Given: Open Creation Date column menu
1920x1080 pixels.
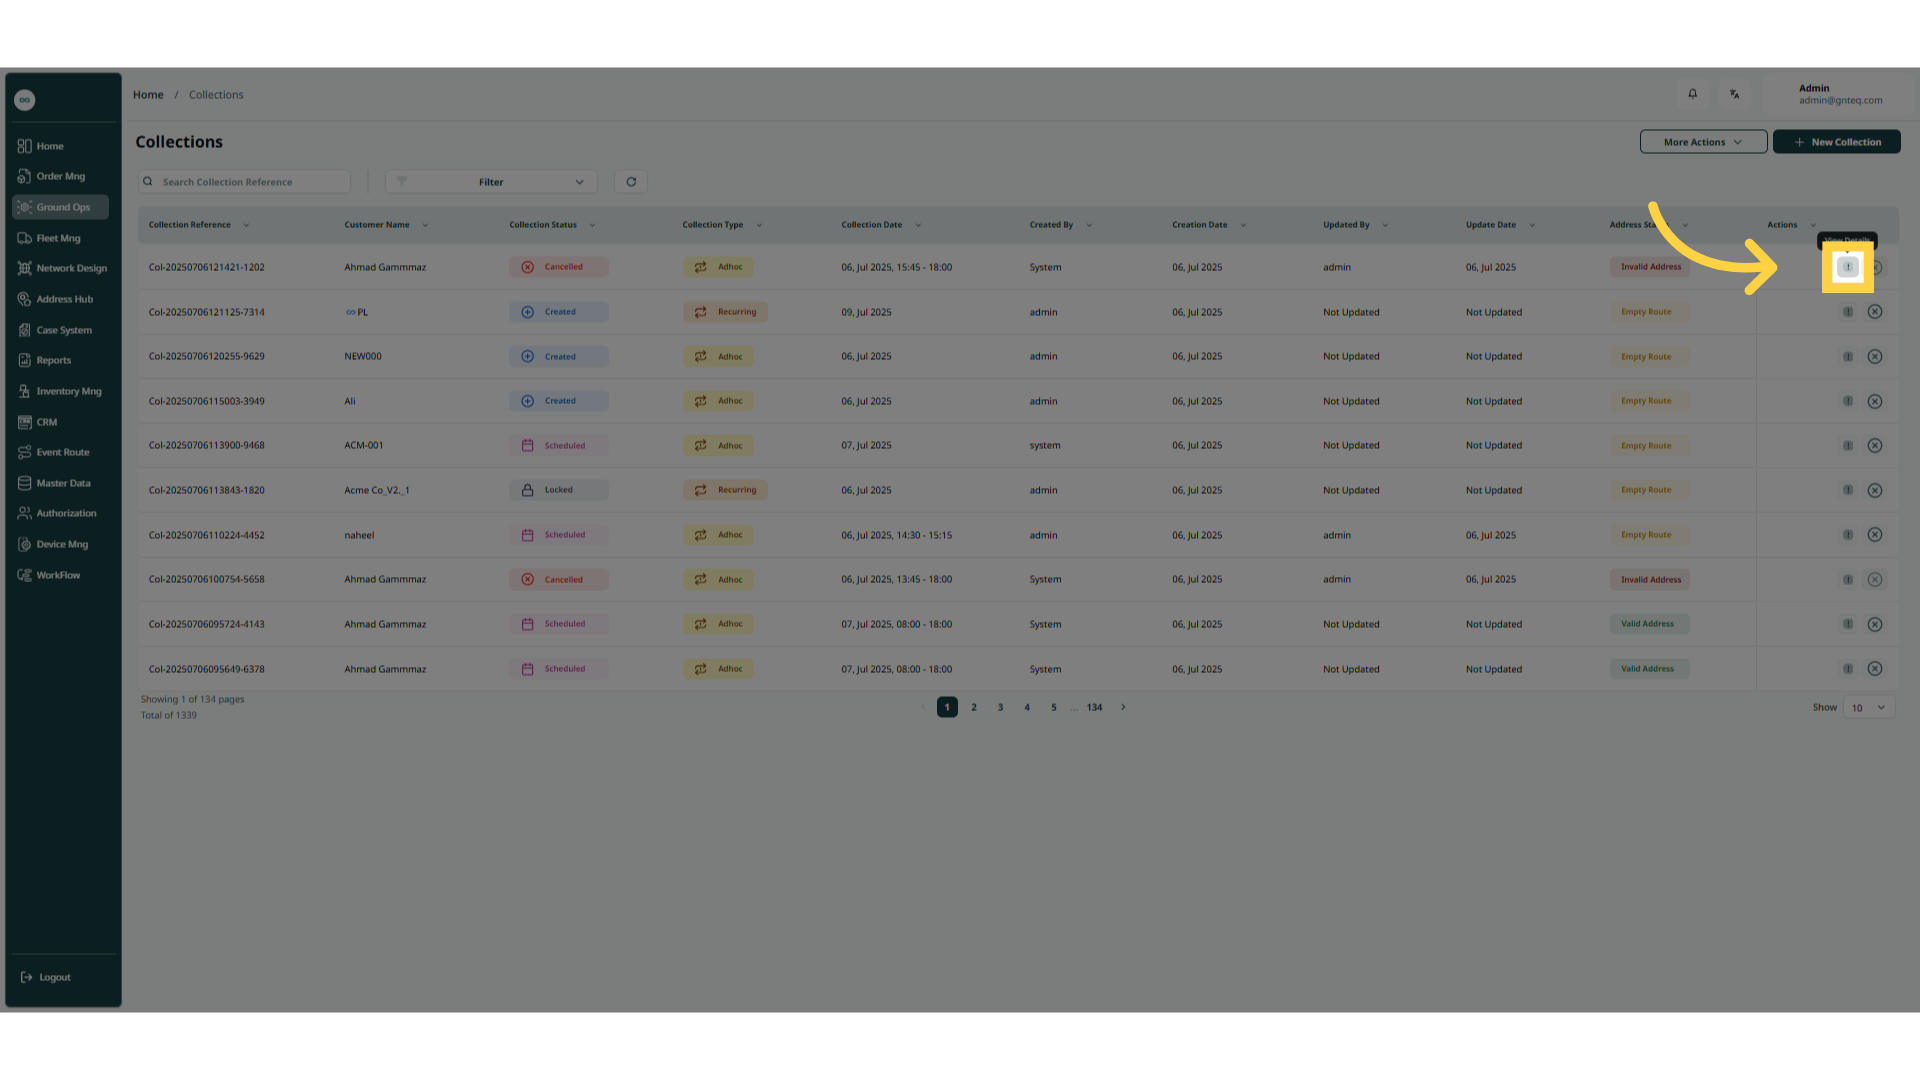Looking at the screenshot, I should [1243, 225].
